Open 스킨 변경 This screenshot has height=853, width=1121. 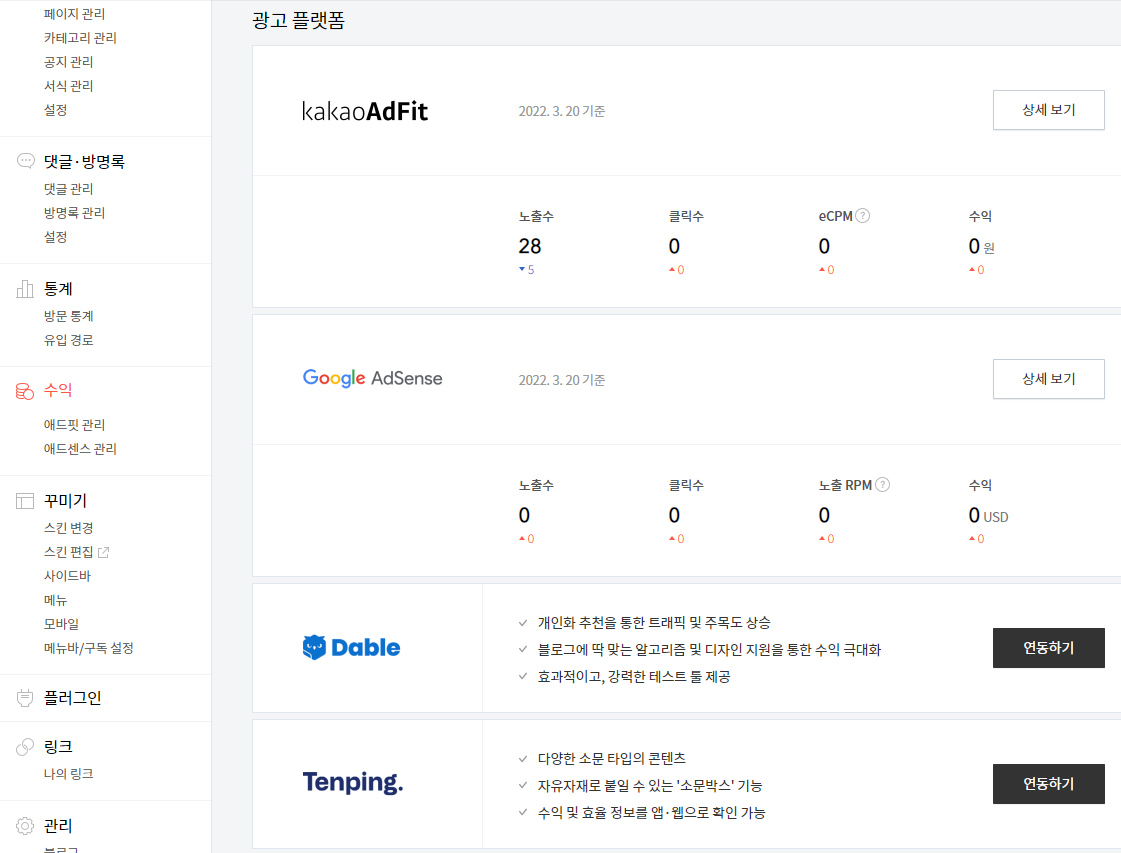pos(69,528)
